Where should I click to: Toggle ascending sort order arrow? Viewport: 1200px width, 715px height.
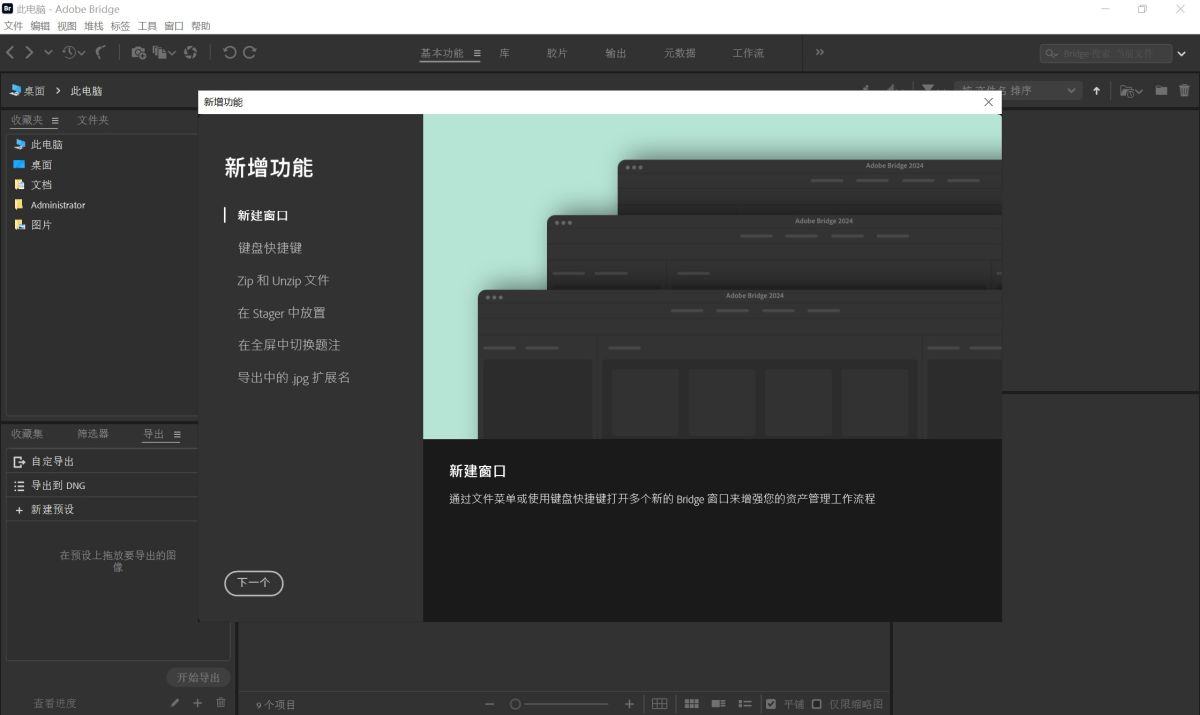(x=1096, y=91)
